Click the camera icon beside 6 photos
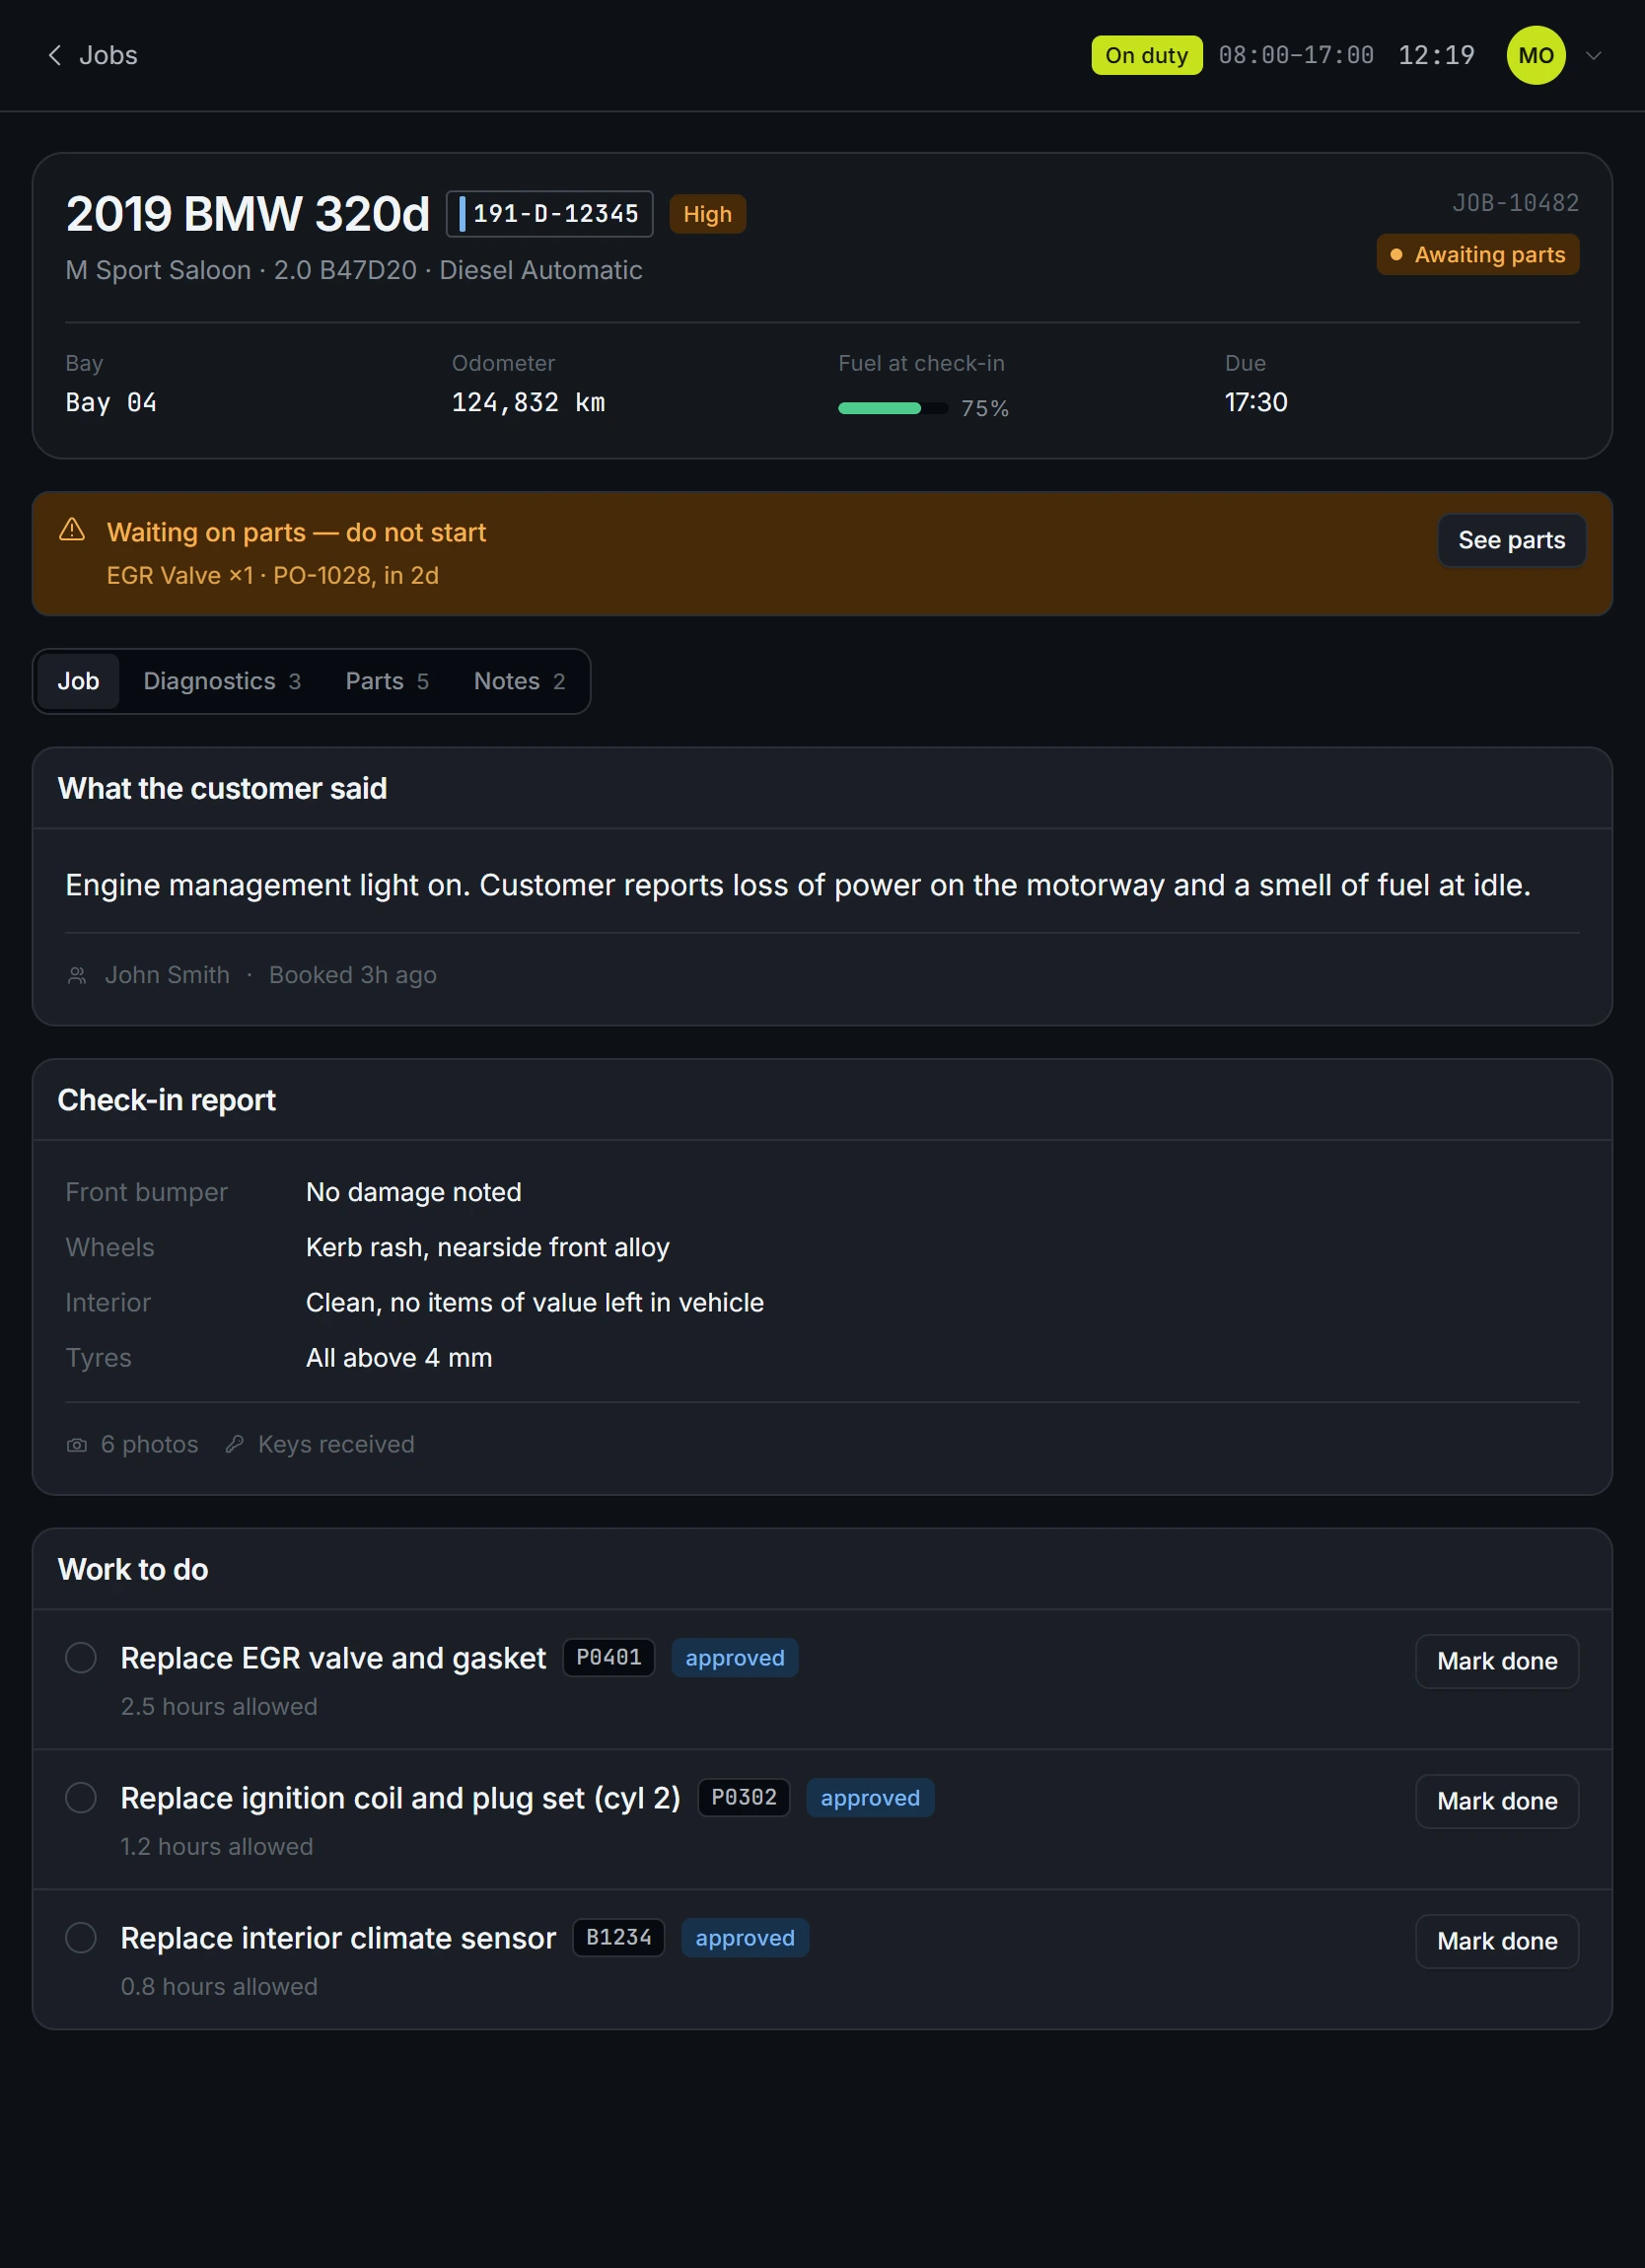 tap(77, 1445)
